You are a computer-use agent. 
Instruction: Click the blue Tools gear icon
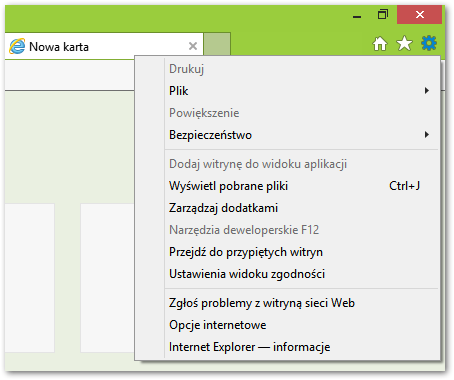[x=429, y=43]
